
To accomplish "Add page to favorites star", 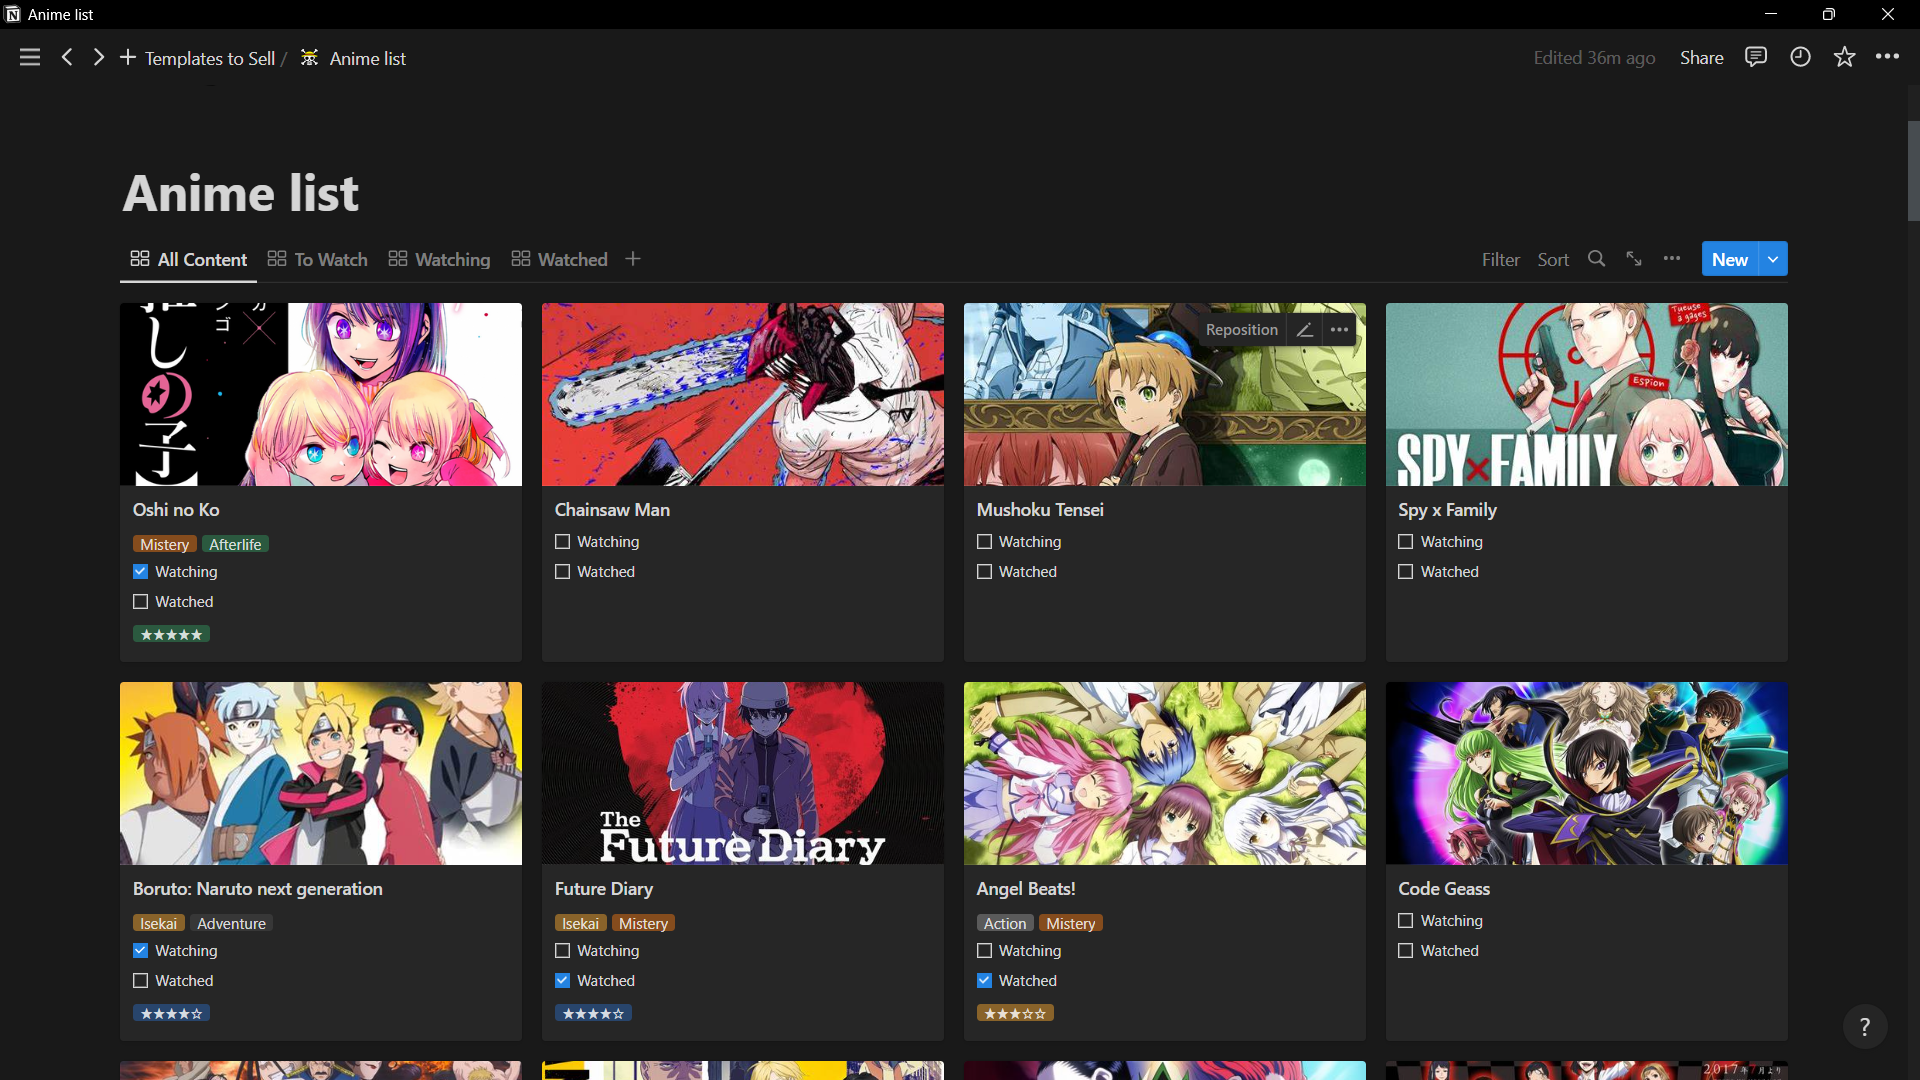I will 1844,58.
